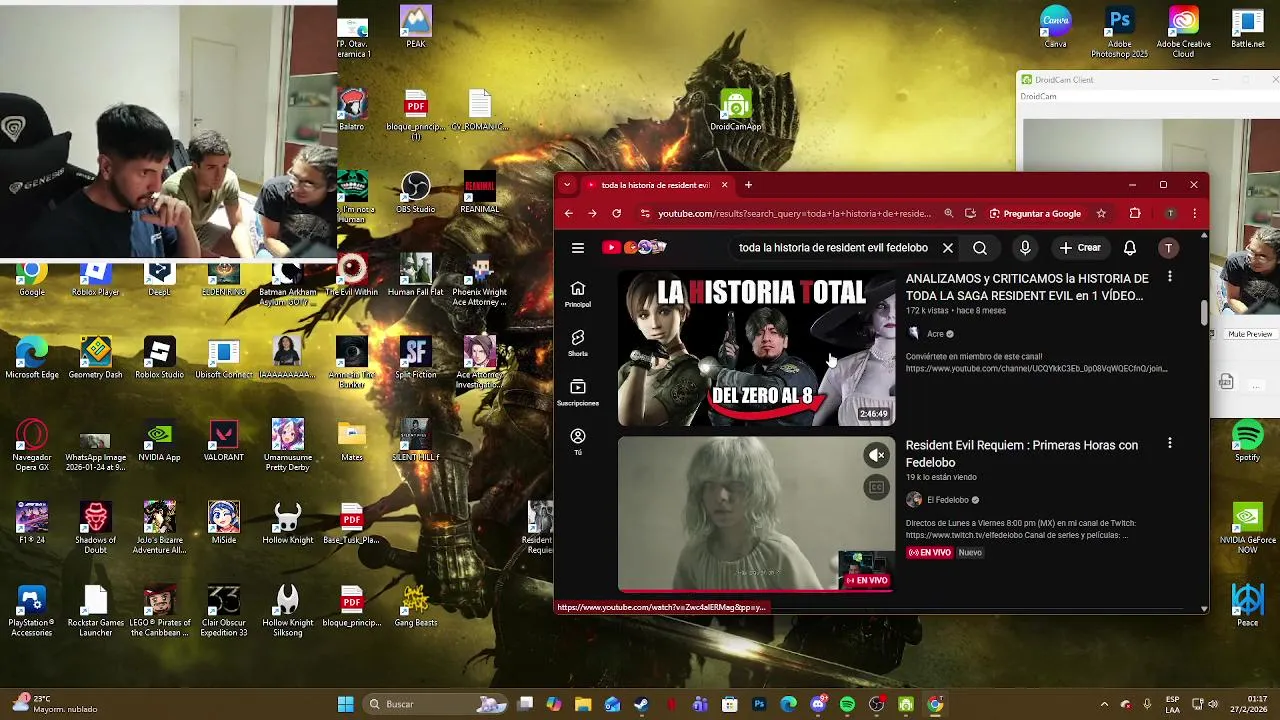Open DroidCamApp desktop icon

pyautogui.click(x=736, y=109)
